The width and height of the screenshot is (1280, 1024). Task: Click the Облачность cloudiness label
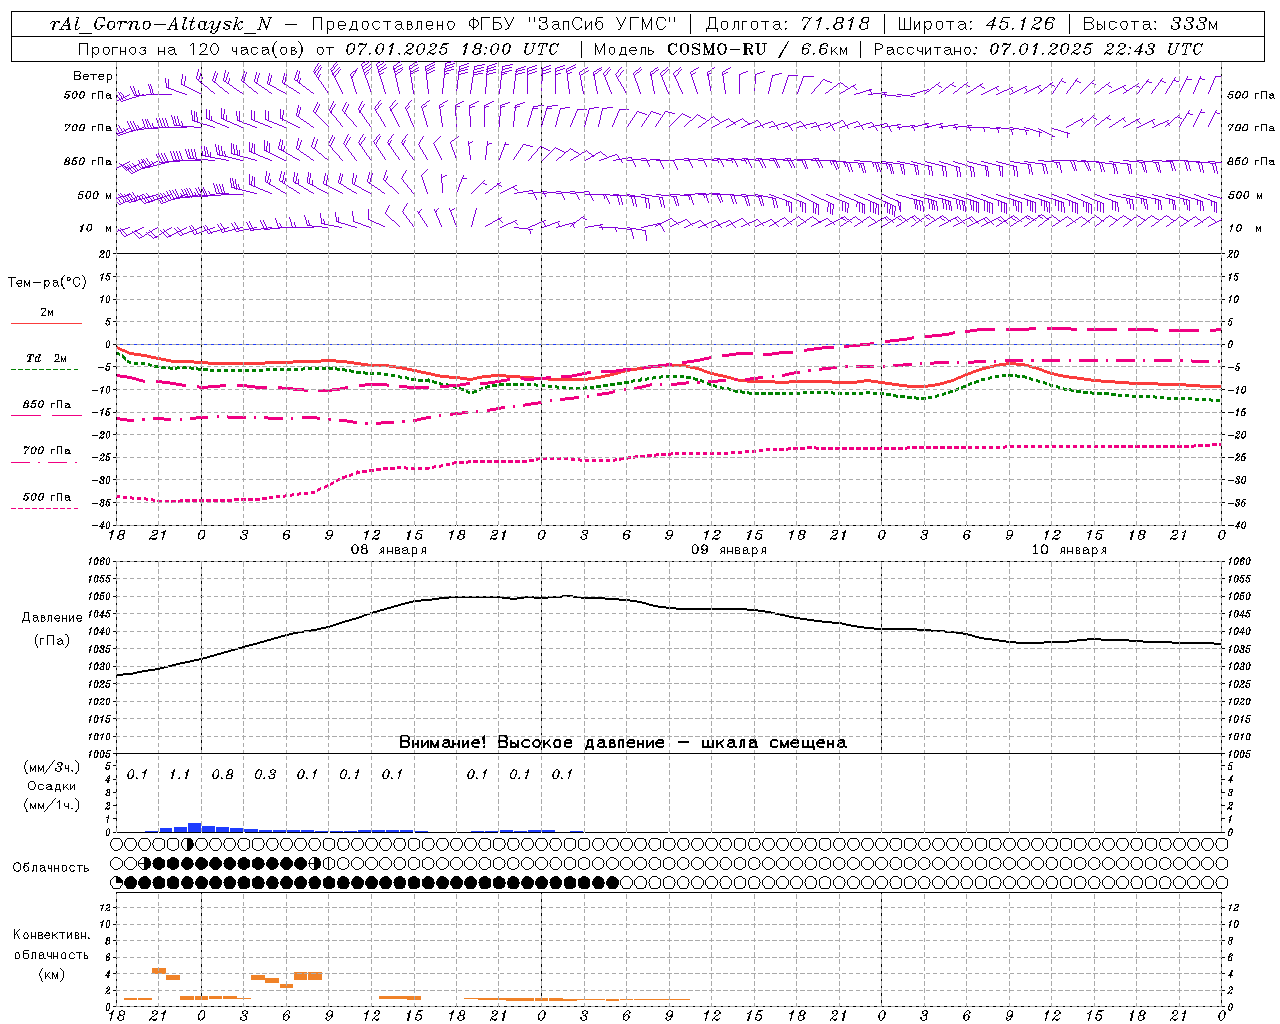click(51, 868)
